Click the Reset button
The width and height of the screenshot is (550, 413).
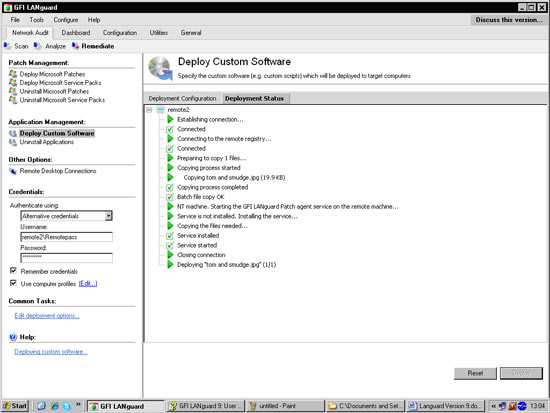(x=475, y=373)
